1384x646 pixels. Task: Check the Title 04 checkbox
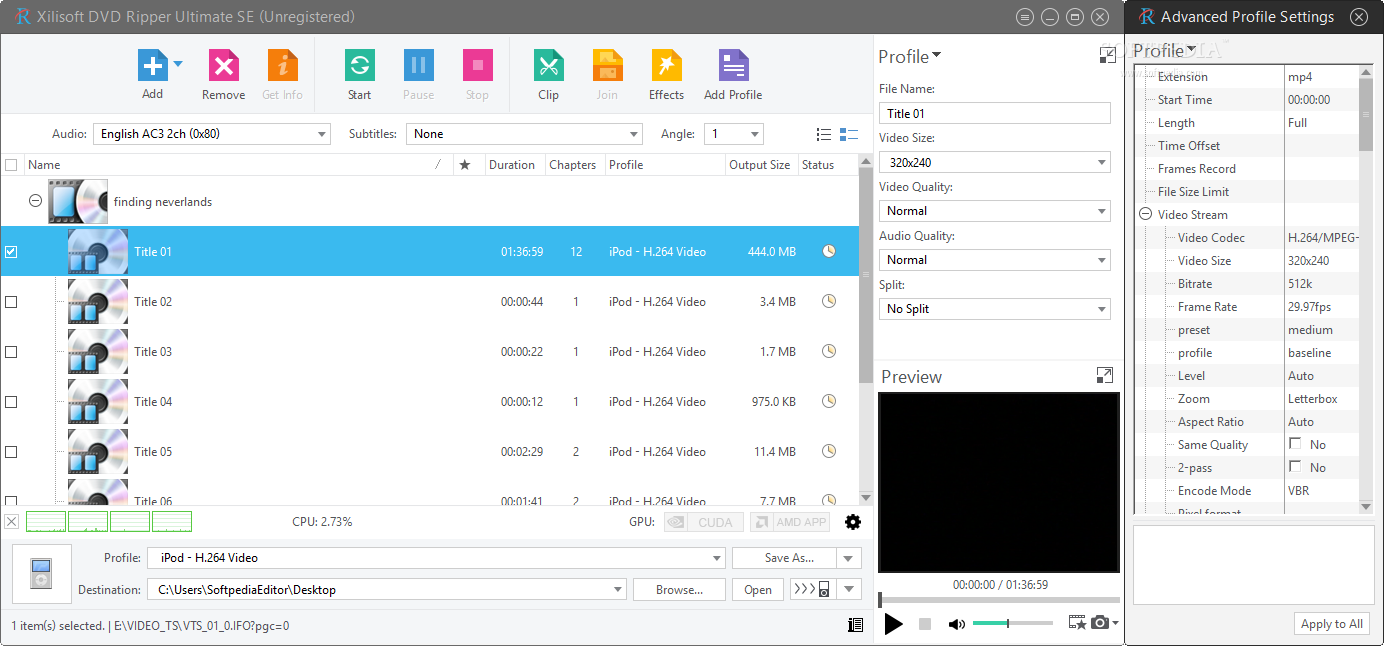coord(11,402)
